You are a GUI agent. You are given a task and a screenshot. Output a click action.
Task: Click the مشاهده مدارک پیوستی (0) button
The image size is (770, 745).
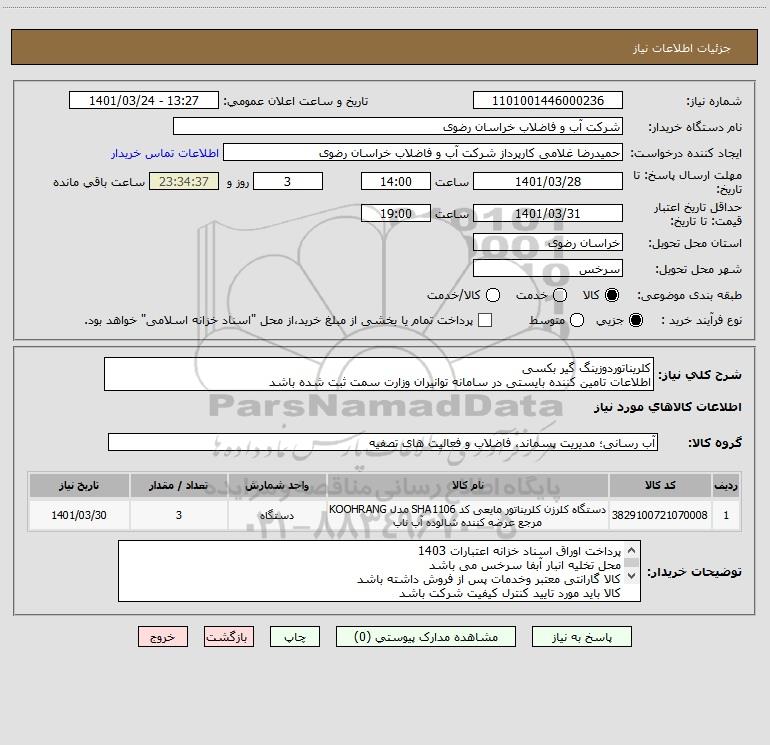tap(426, 637)
